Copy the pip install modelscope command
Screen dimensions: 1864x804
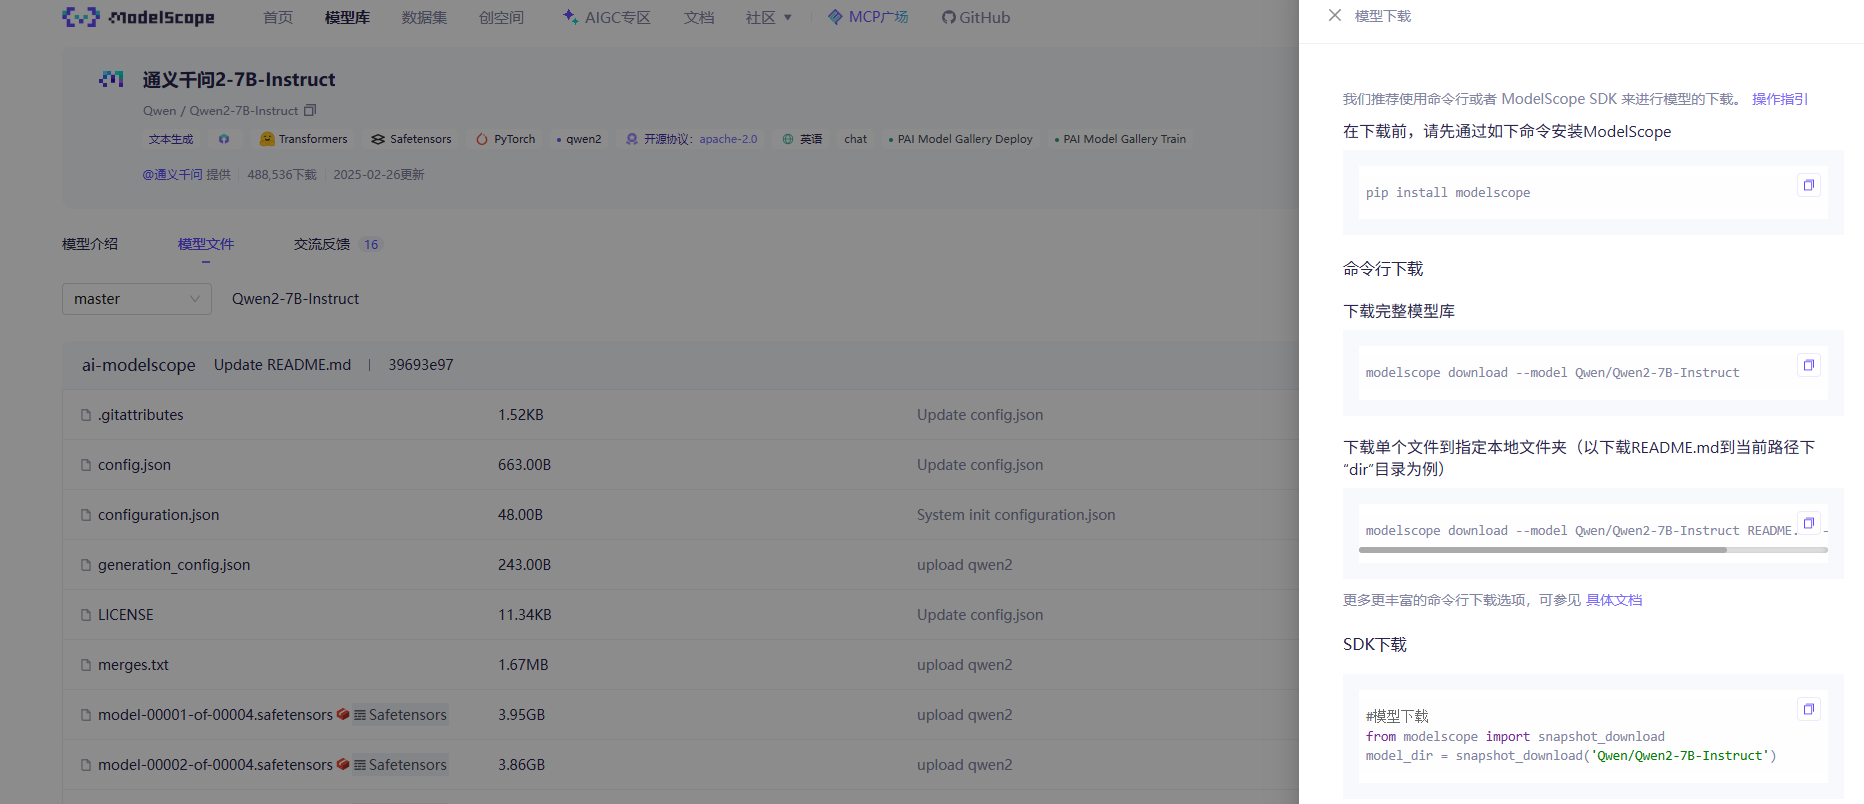(1808, 185)
